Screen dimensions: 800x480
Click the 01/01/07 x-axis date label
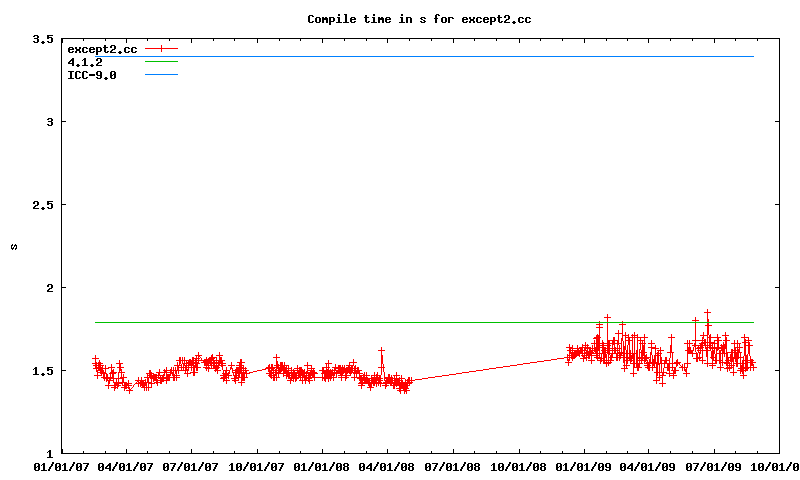[x=61, y=466]
